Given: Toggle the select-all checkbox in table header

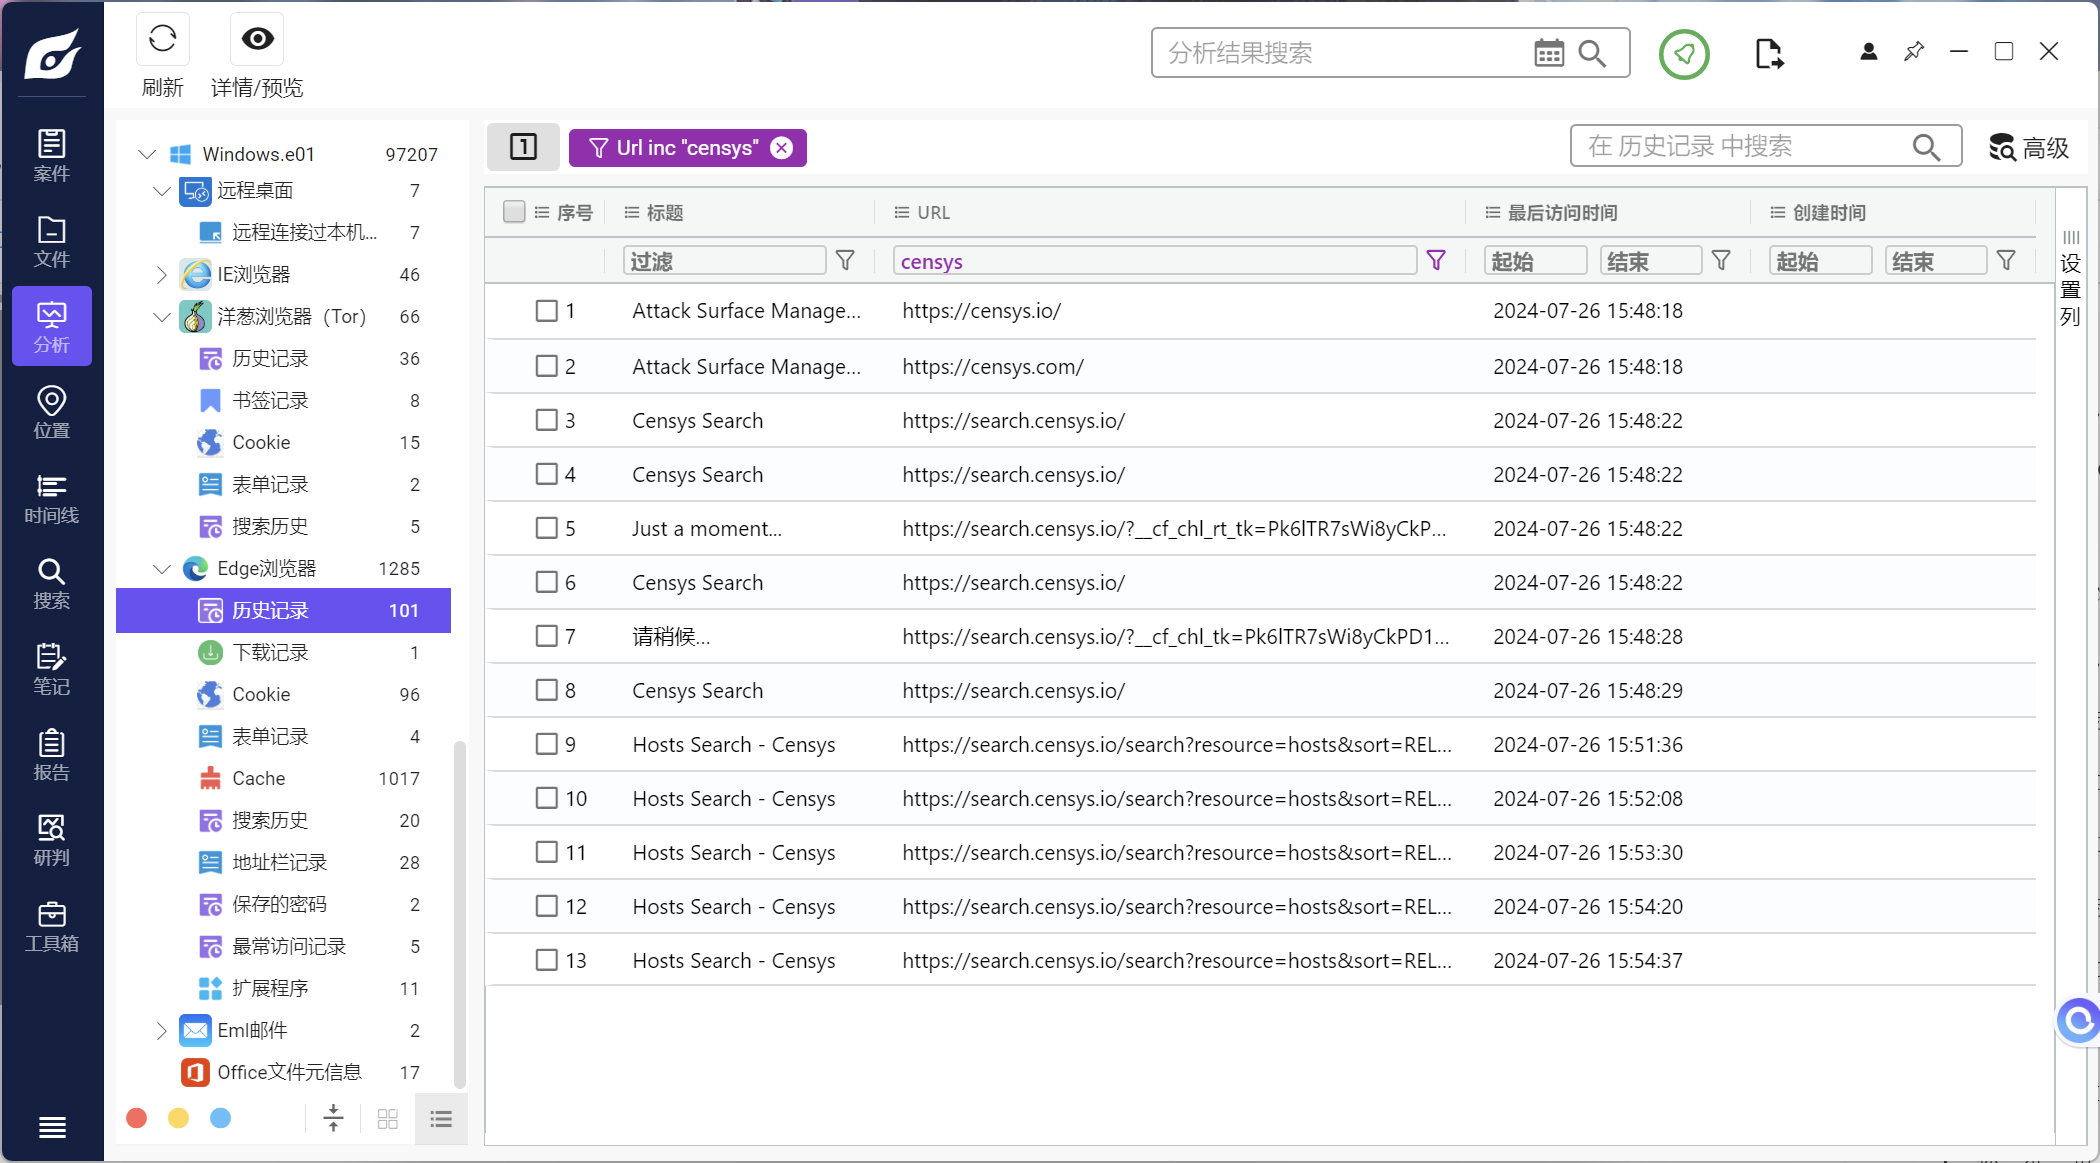Looking at the screenshot, I should tap(514, 211).
